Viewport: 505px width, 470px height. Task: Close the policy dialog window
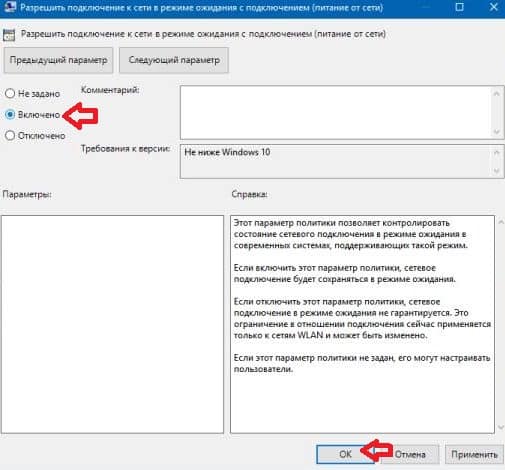(494, 7)
